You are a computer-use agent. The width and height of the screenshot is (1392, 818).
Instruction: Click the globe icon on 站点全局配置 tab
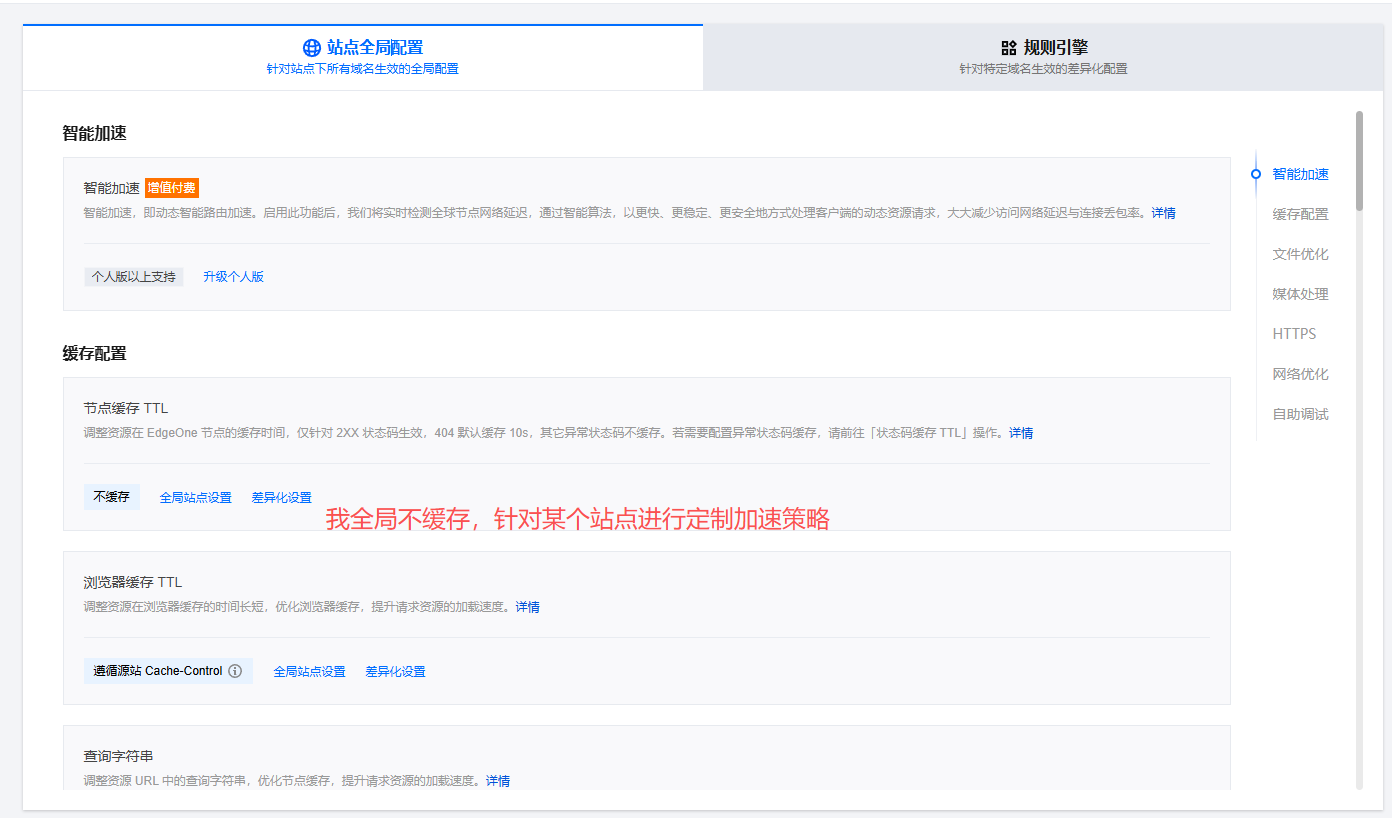[312, 48]
